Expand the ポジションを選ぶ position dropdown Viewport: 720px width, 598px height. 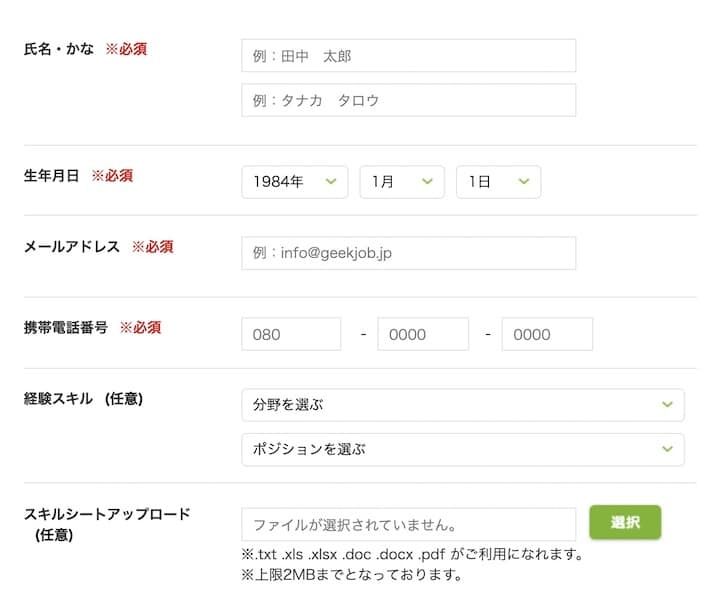tap(462, 449)
